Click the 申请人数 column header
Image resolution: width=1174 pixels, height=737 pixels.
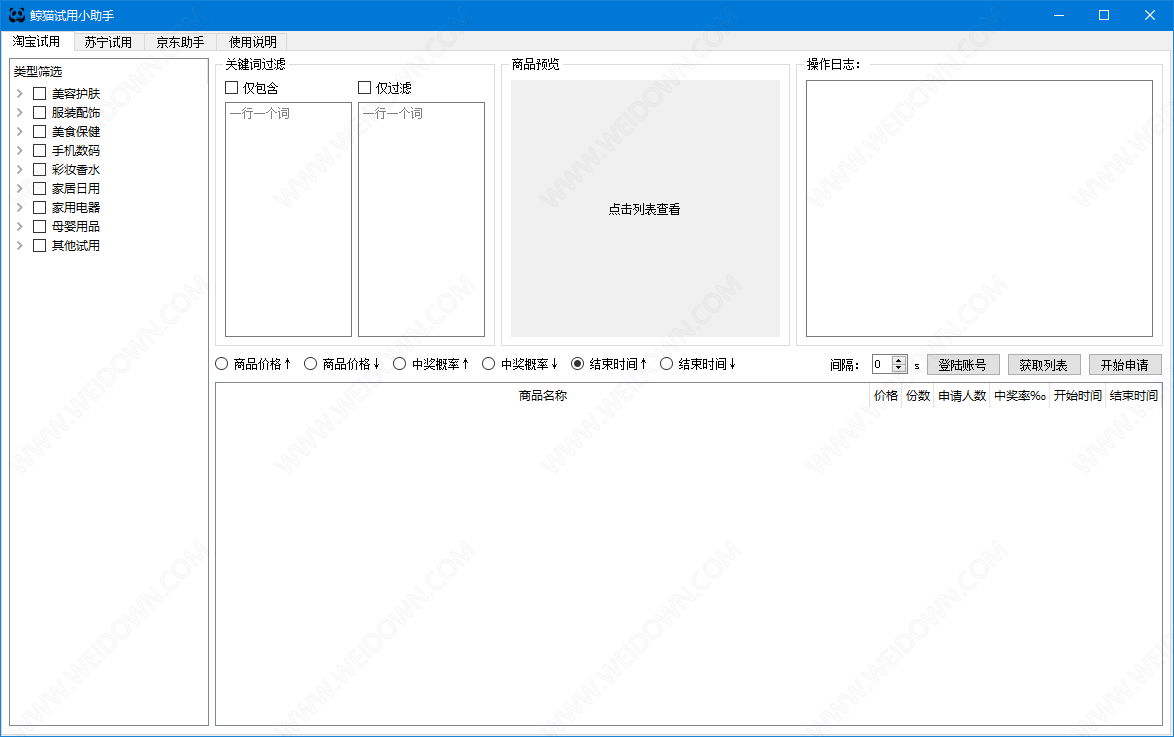(962, 395)
